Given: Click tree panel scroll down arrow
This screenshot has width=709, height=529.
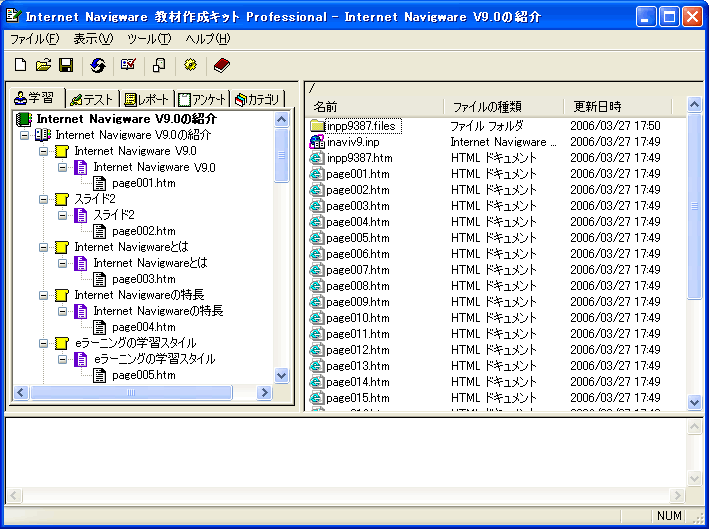Looking at the screenshot, I should point(281,375).
